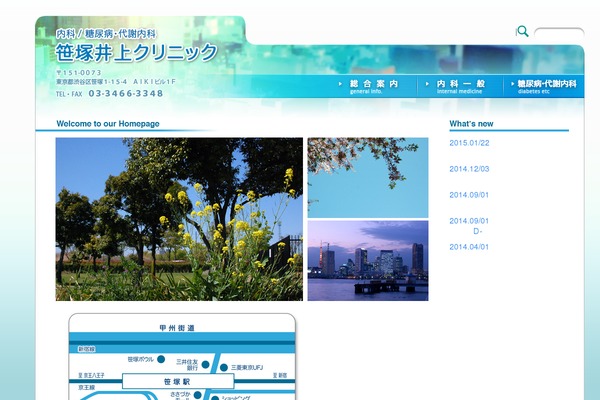
Task: Click the 笹塚駅 station access map
Action: tap(182, 357)
